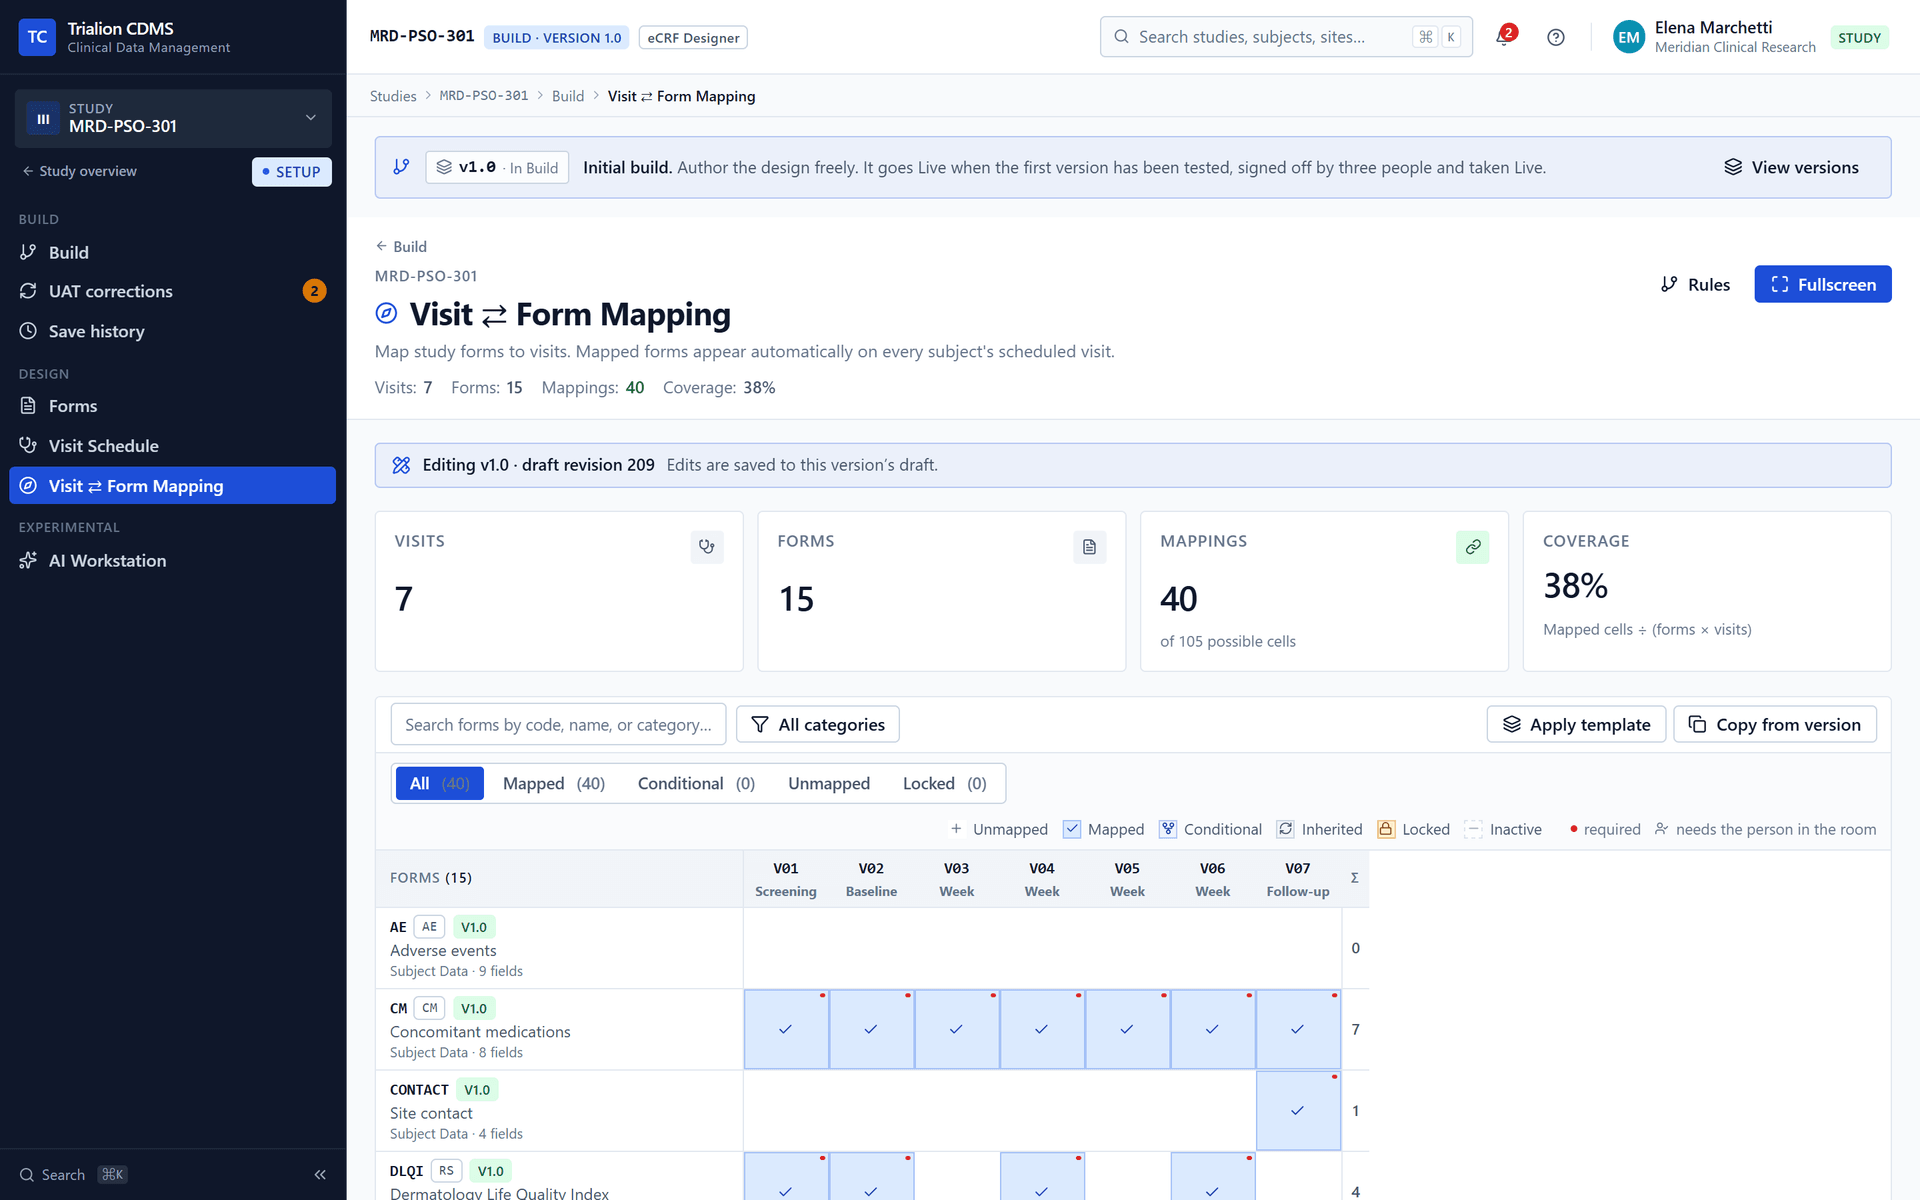
Task: Open AI Workstation in the sidebar
Action: pos(172,561)
